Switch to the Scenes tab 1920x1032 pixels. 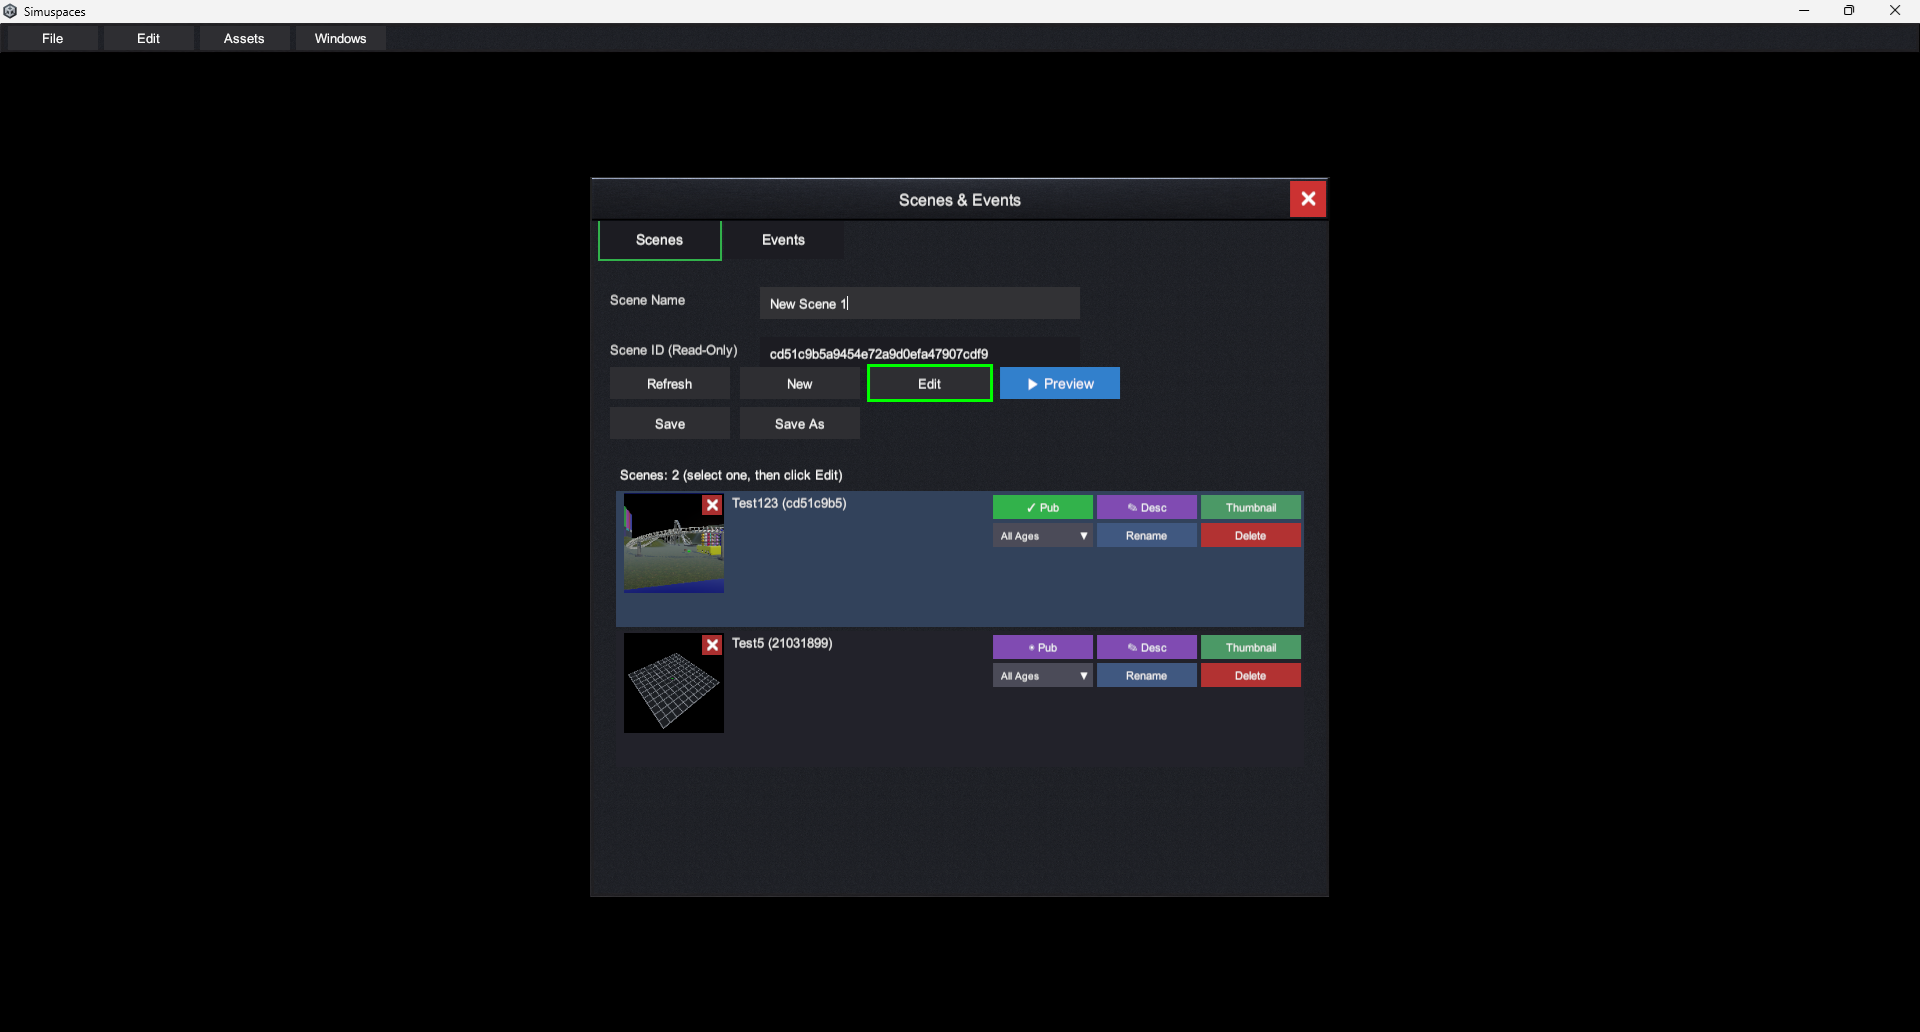point(660,240)
